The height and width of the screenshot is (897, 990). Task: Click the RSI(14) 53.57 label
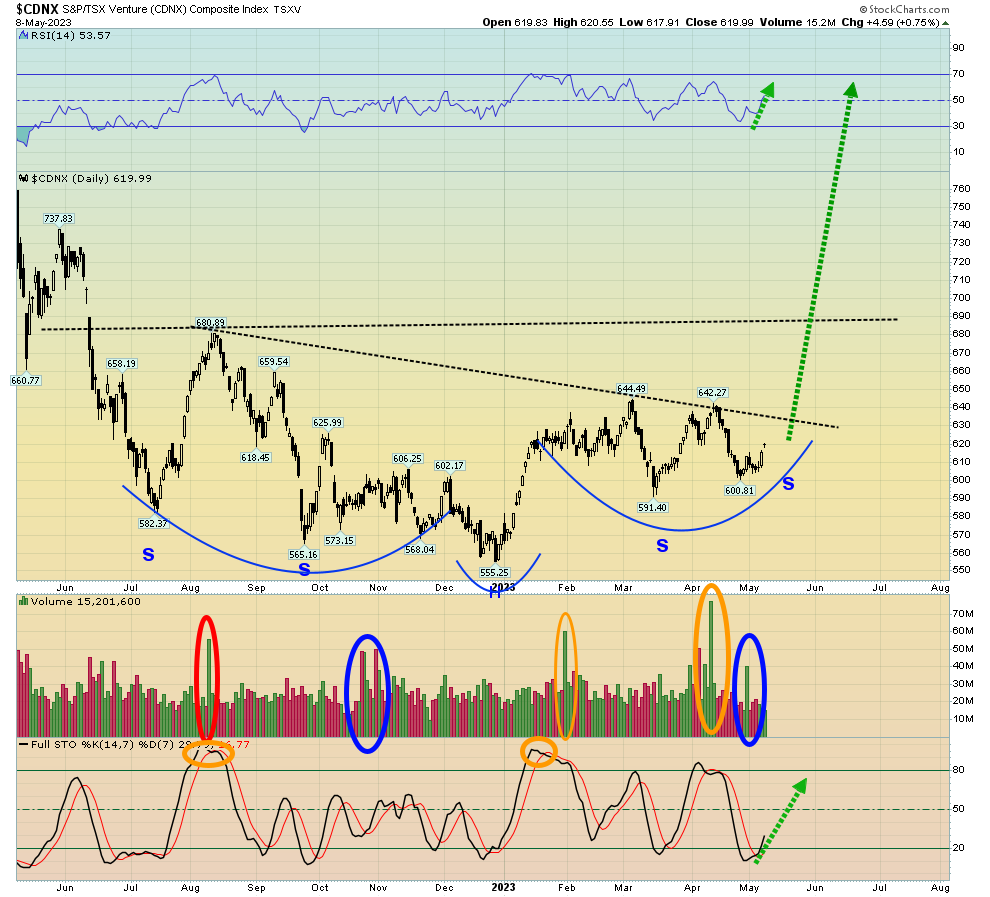[x=71, y=36]
